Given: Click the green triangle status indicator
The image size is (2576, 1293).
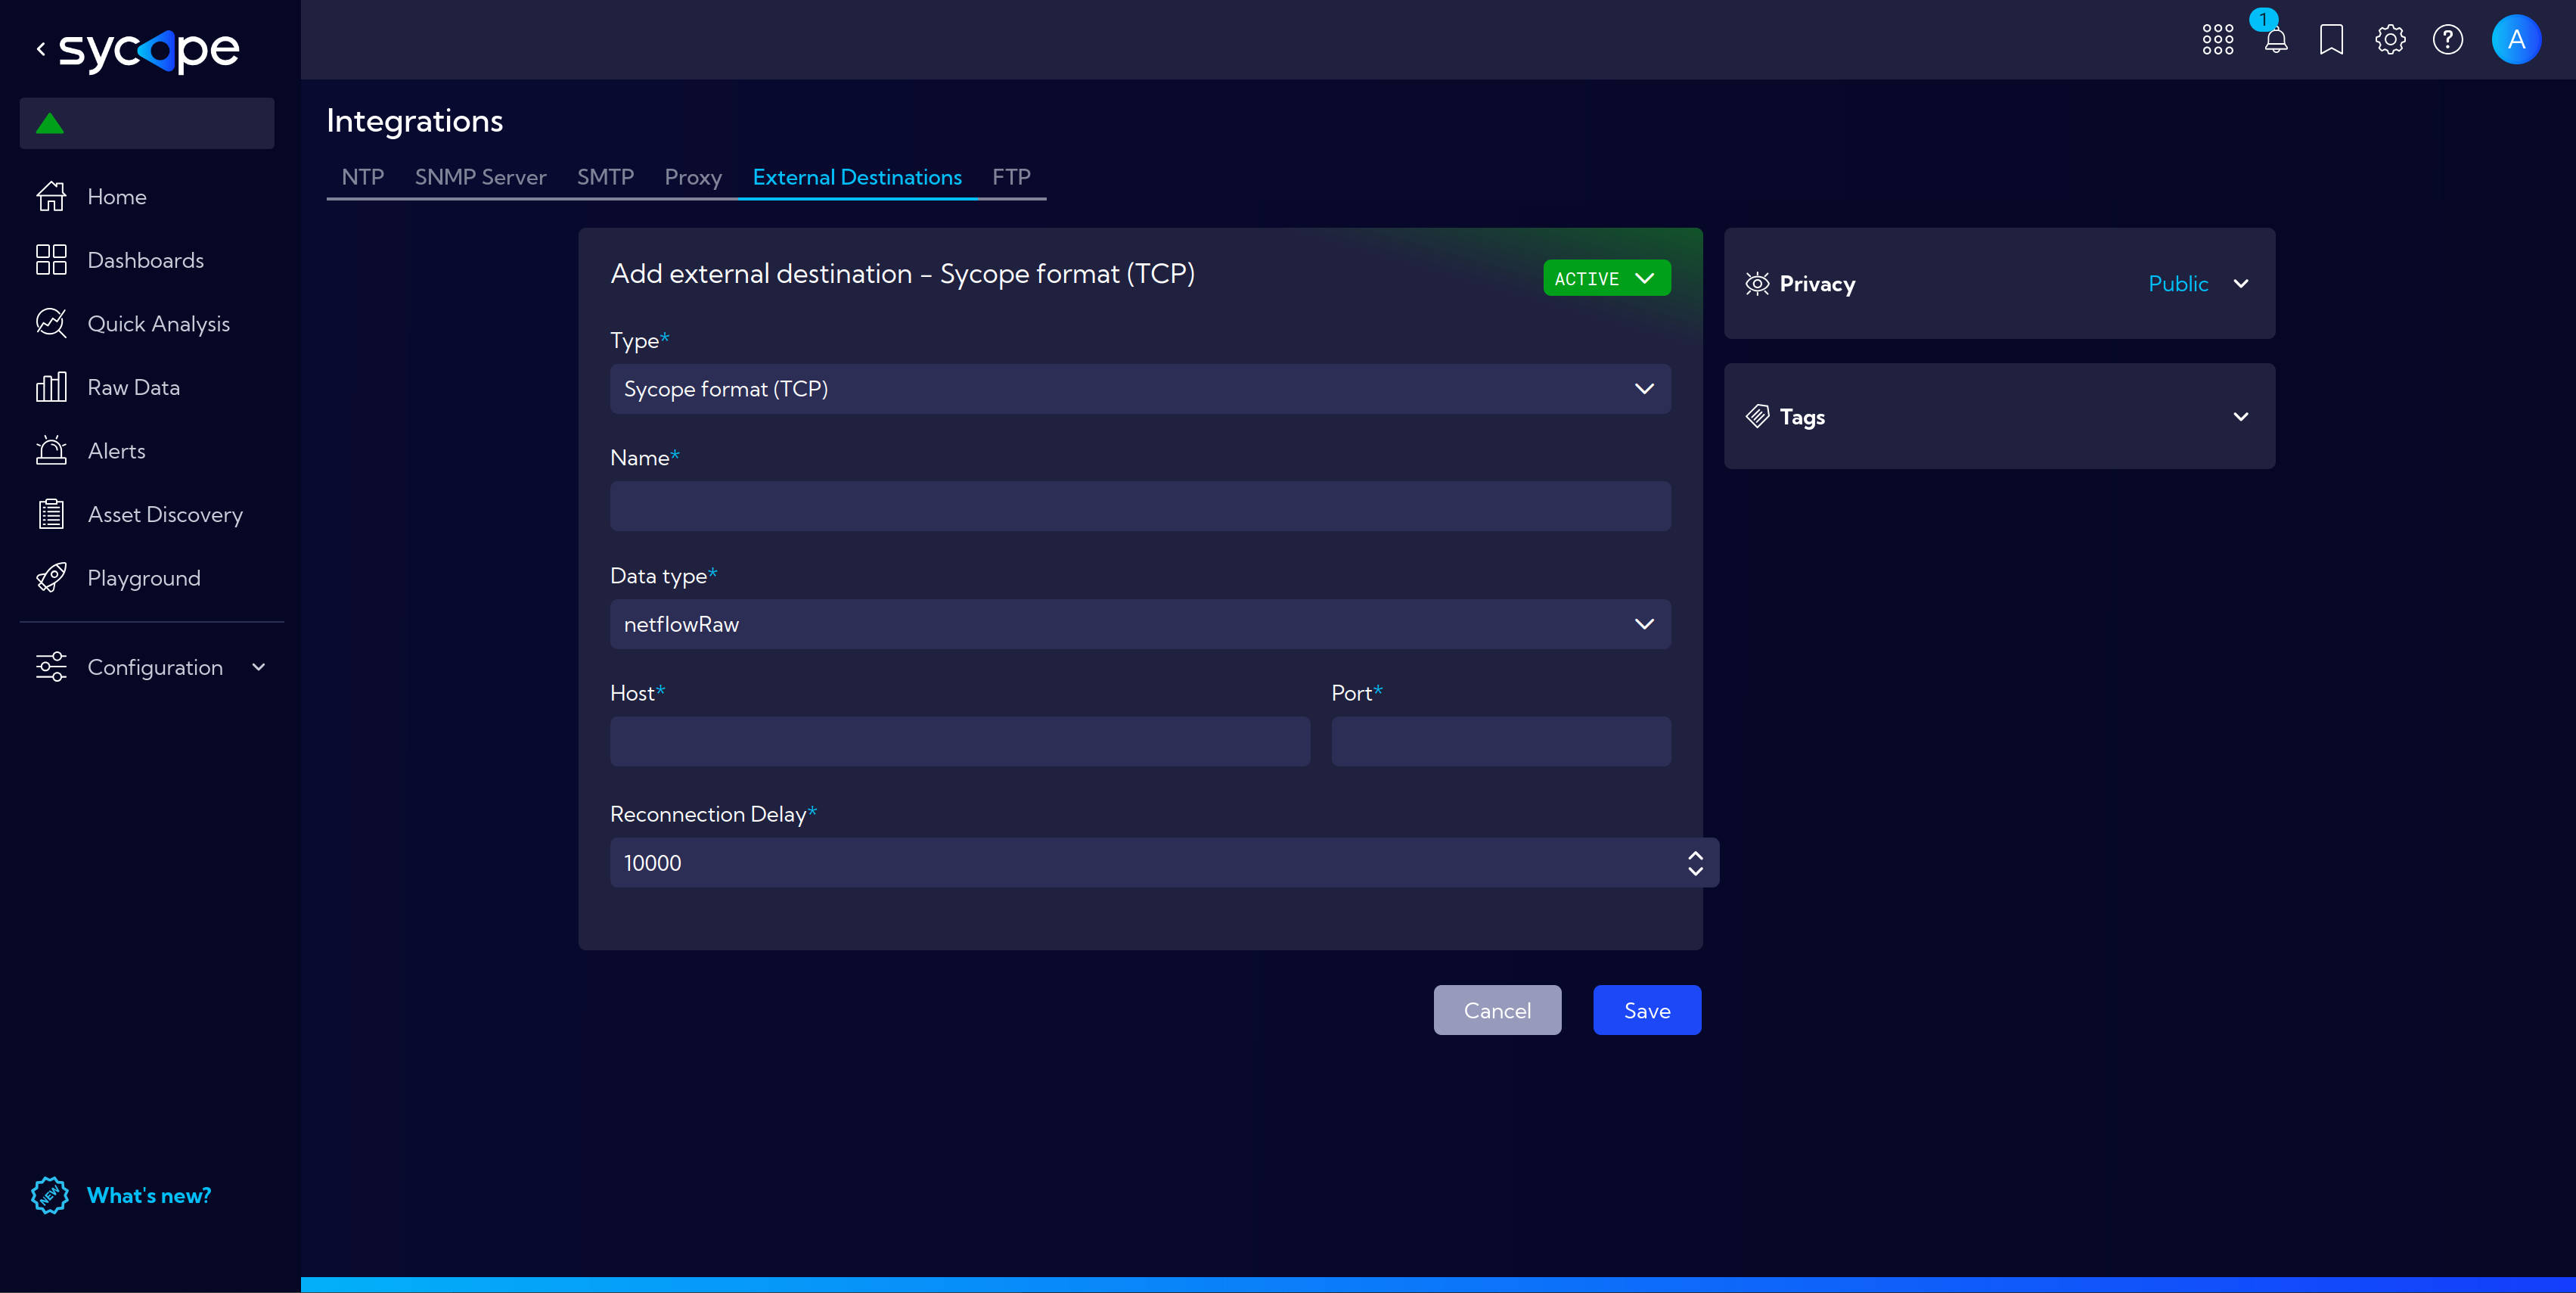Looking at the screenshot, I should pos(50,123).
